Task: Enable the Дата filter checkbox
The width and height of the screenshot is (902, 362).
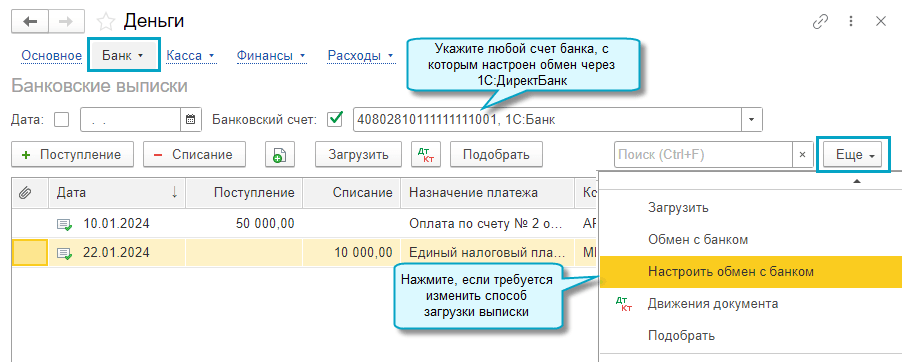Action: [x=61, y=120]
